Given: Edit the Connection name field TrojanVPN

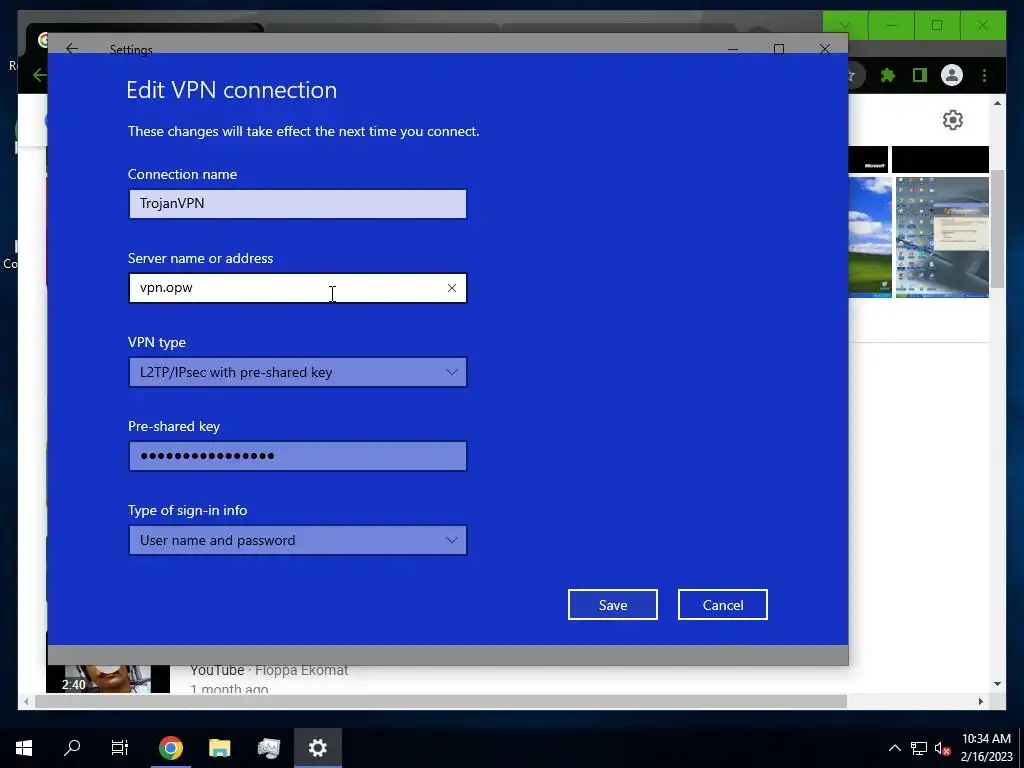Looking at the screenshot, I should 298,204.
